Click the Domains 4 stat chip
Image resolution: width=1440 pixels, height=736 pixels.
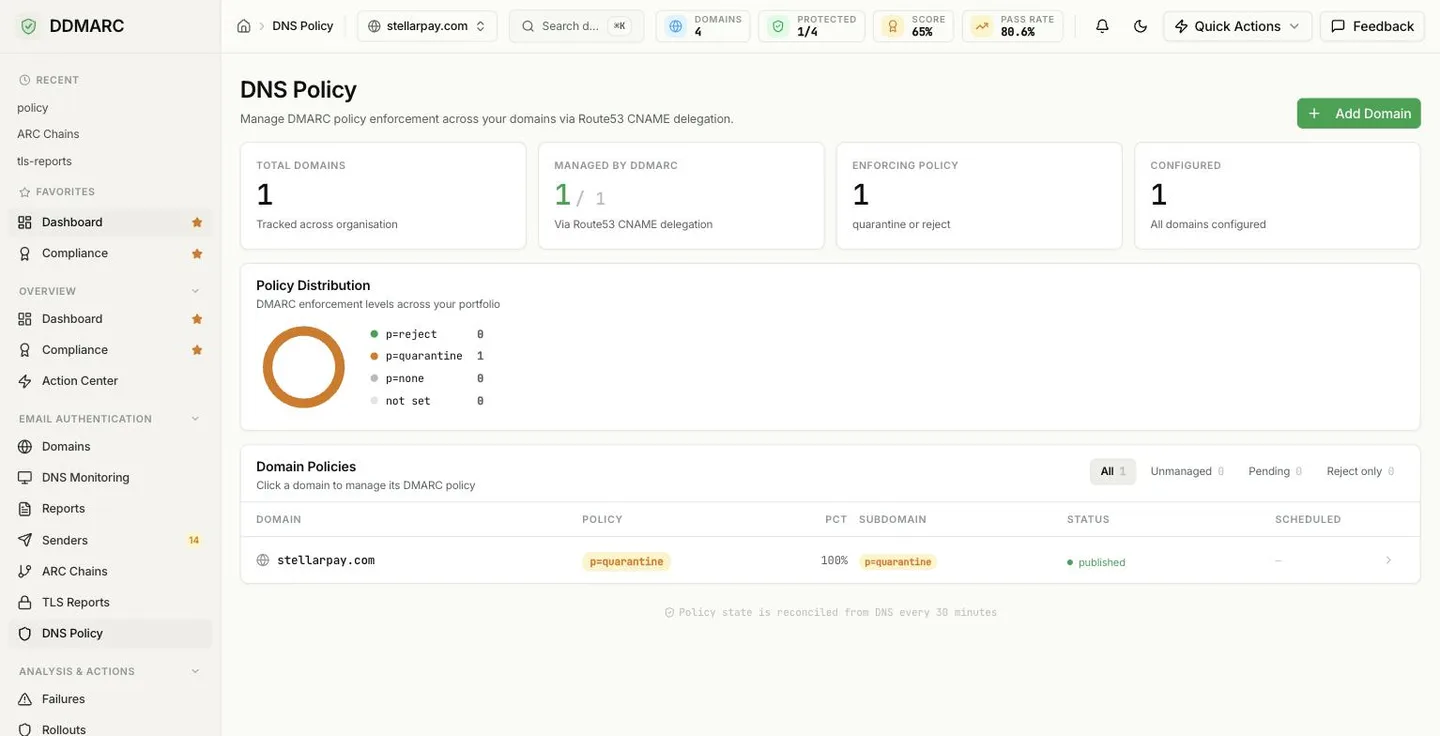tap(703, 26)
